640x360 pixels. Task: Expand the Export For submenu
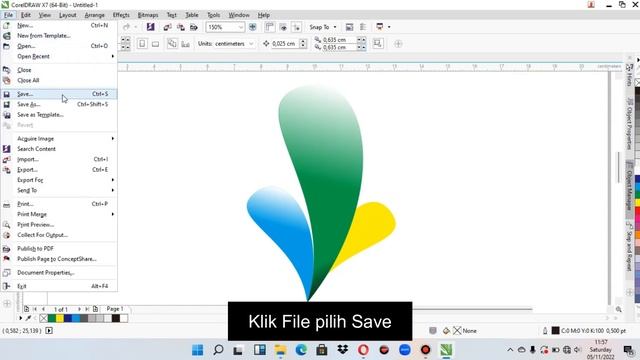[x=59, y=180]
